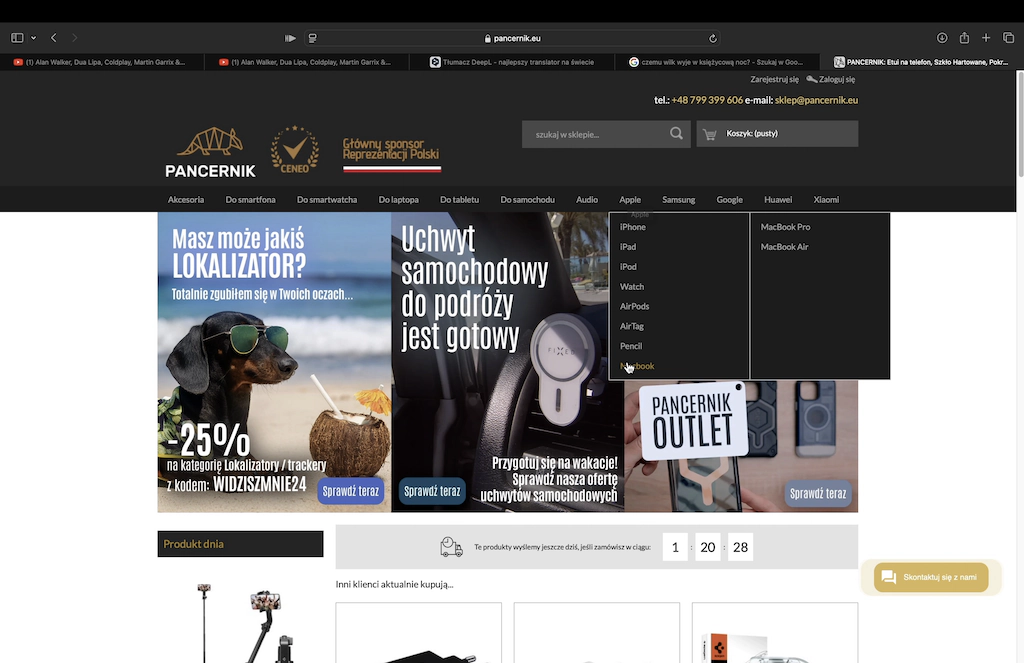Select AirPods in the Apple dropdown

point(634,306)
